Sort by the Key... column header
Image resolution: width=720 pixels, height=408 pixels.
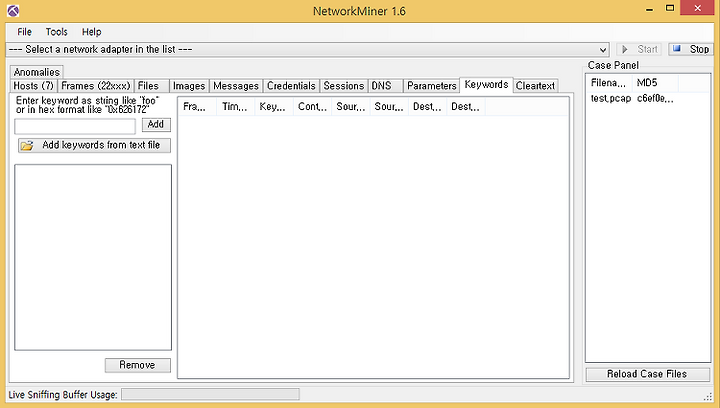click(x=274, y=107)
